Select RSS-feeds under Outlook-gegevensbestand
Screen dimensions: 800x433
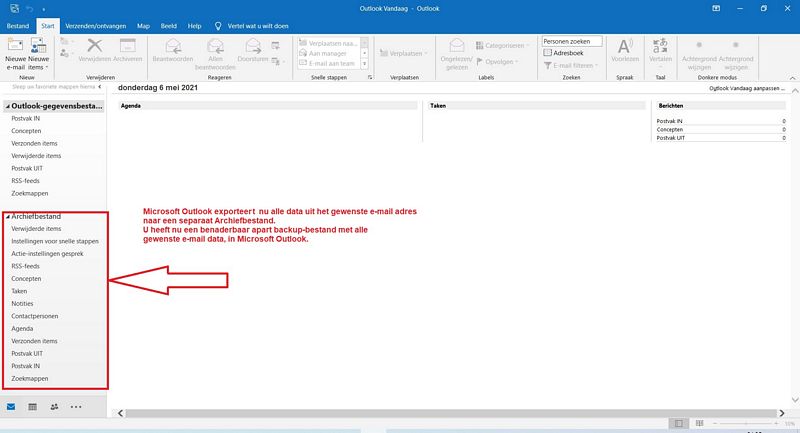26,181
